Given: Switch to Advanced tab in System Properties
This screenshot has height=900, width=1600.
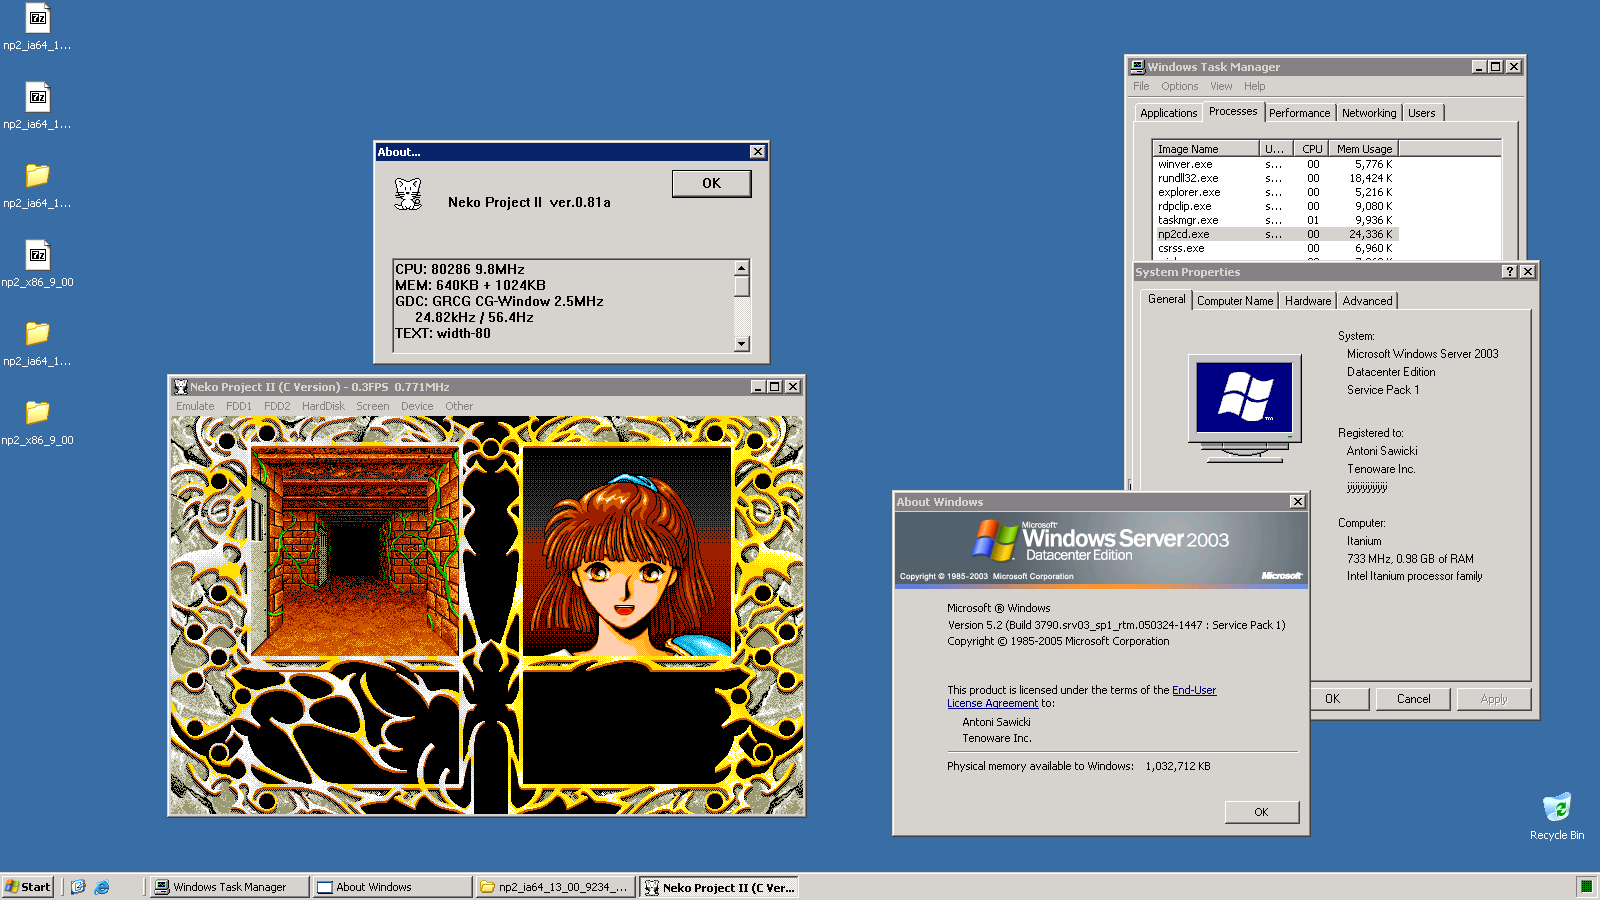Looking at the screenshot, I should click(x=1367, y=301).
